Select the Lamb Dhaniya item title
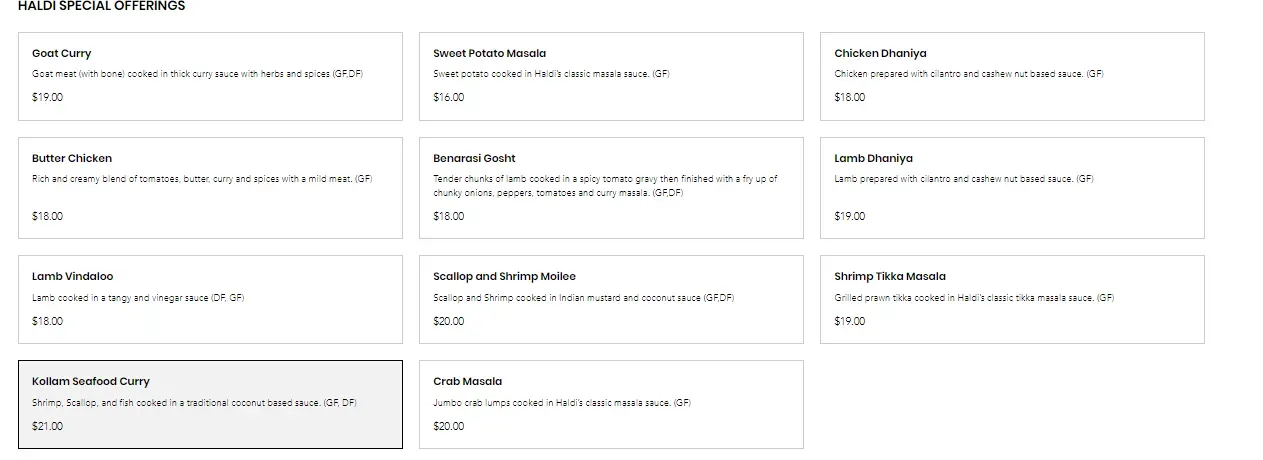This screenshot has height=460, width=1263. pyautogui.click(x=873, y=158)
